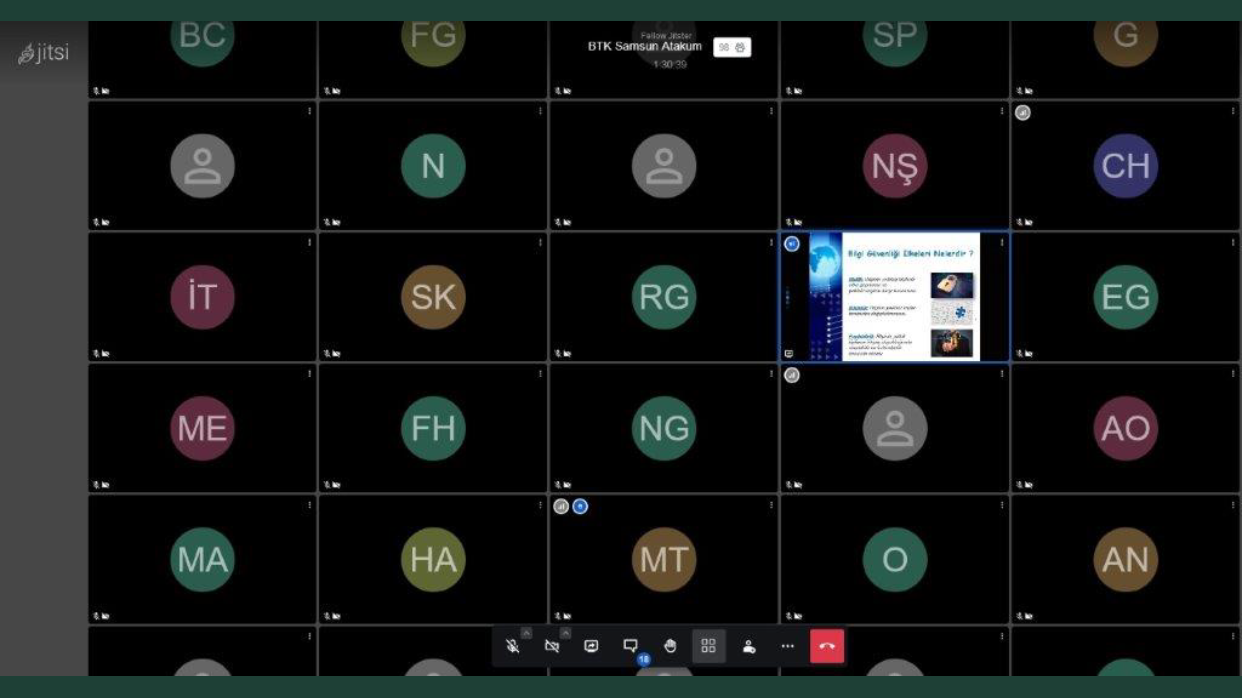Select the BC participant avatar
The image size is (1242, 698).
coord(202,42)
